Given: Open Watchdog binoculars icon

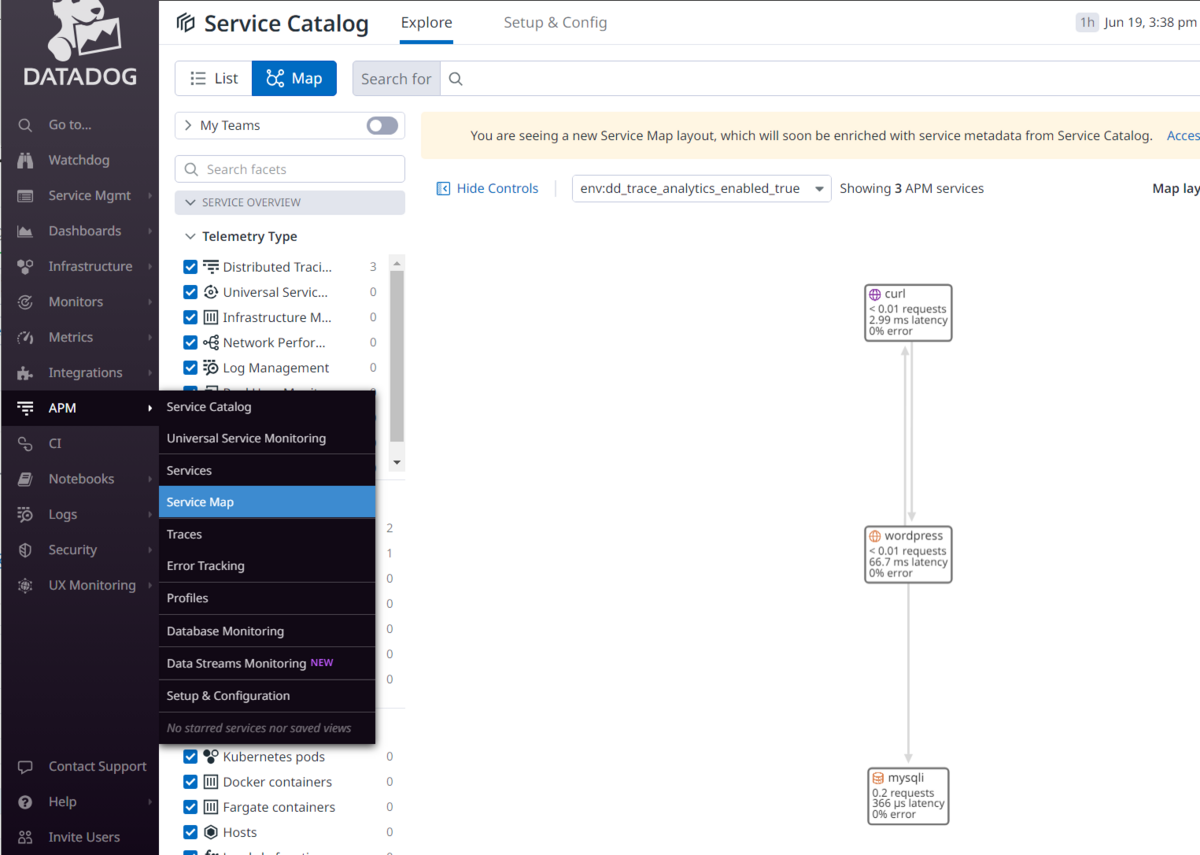Looking at the screenshot, I should (25, 160).
